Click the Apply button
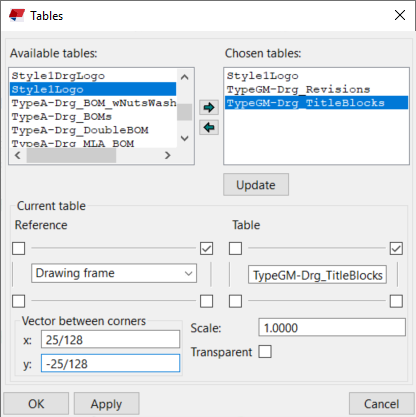Viewport: 416px width, 417px height. click(x=107, y=404)
